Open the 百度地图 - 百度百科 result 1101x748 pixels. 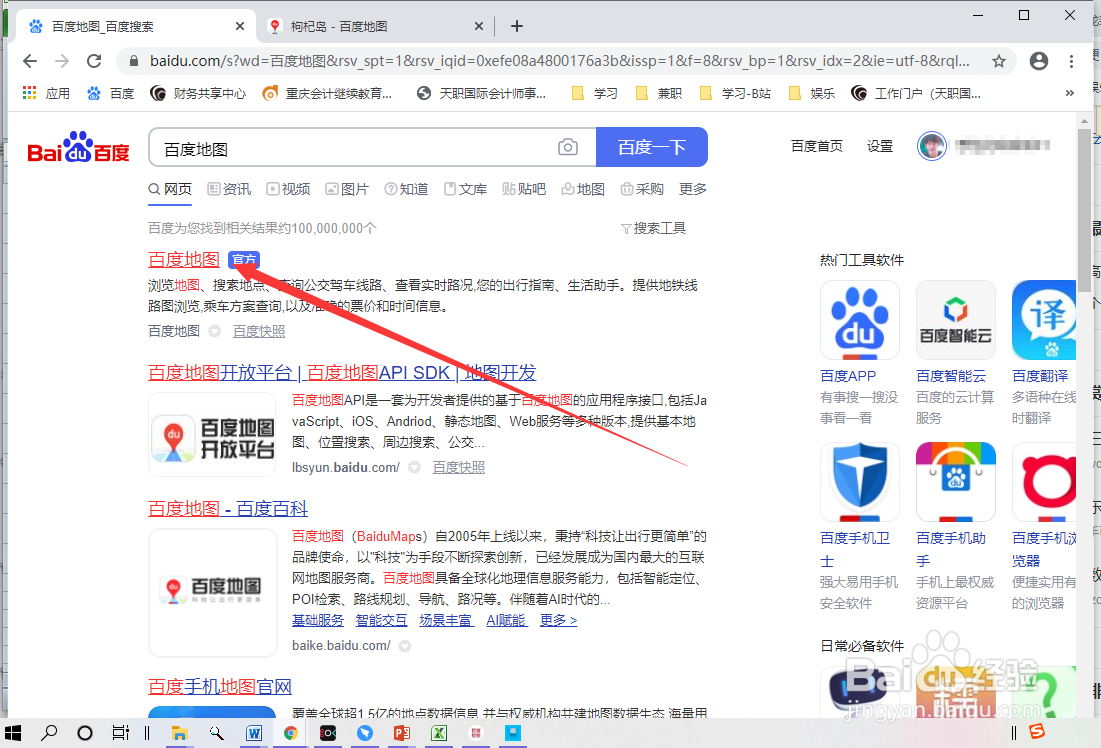click(x=228, y=508)
